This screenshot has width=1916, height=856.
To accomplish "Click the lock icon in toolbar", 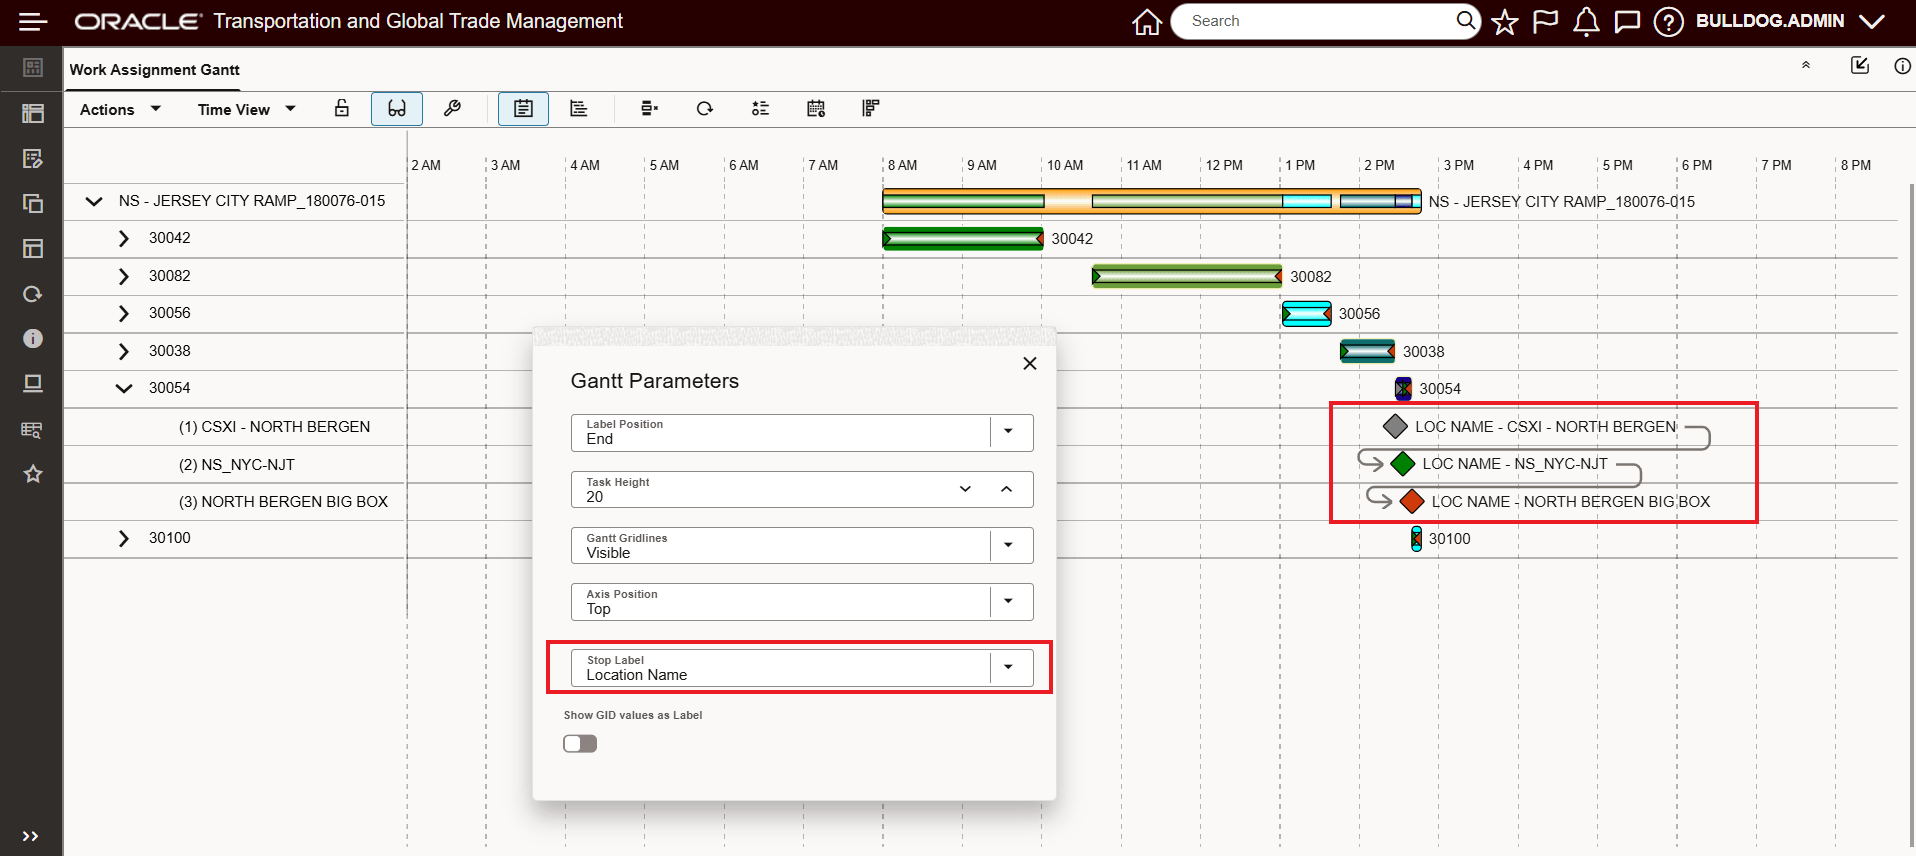I will pyautogui.click(x=342, y=108).
